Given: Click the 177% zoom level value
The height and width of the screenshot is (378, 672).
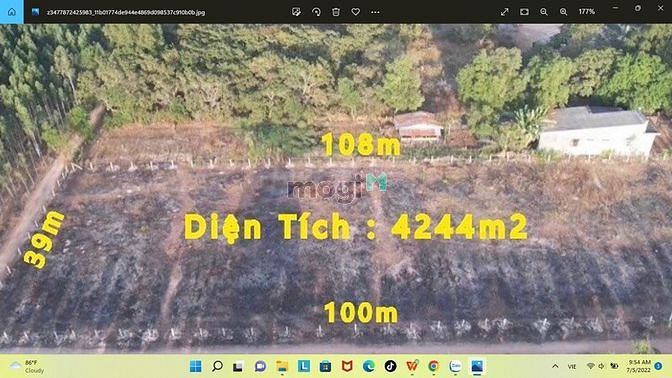Looking at the screenshot, I should [x=586, y=12].
